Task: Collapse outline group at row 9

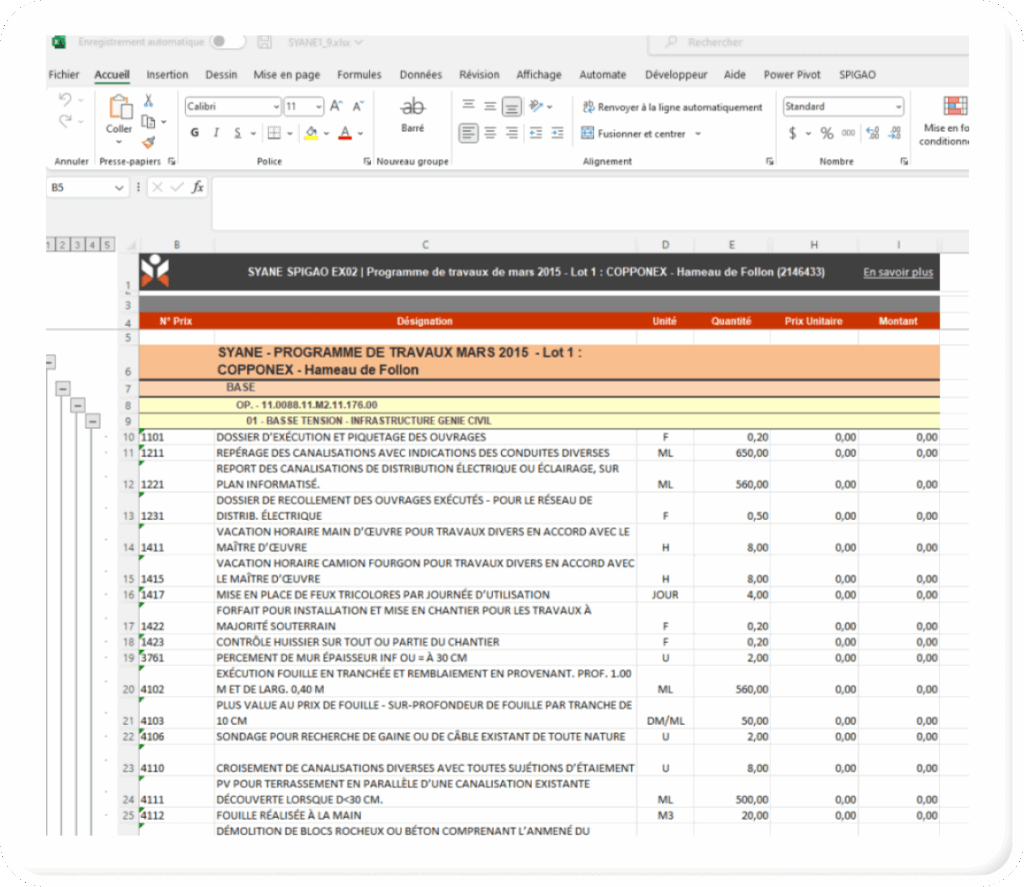Action: [92, 421]
